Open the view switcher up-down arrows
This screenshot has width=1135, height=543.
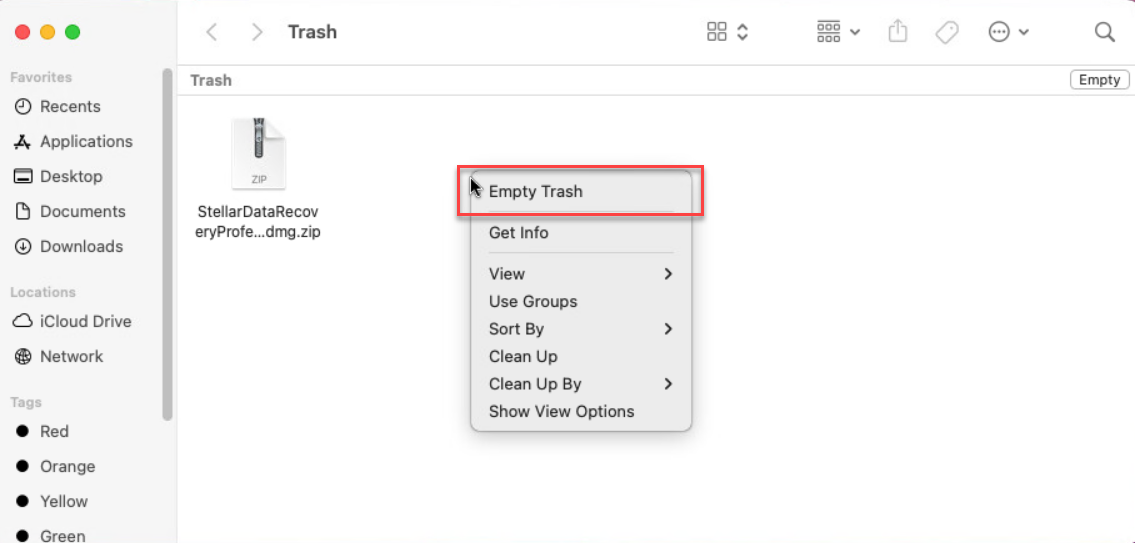(742, 32)
